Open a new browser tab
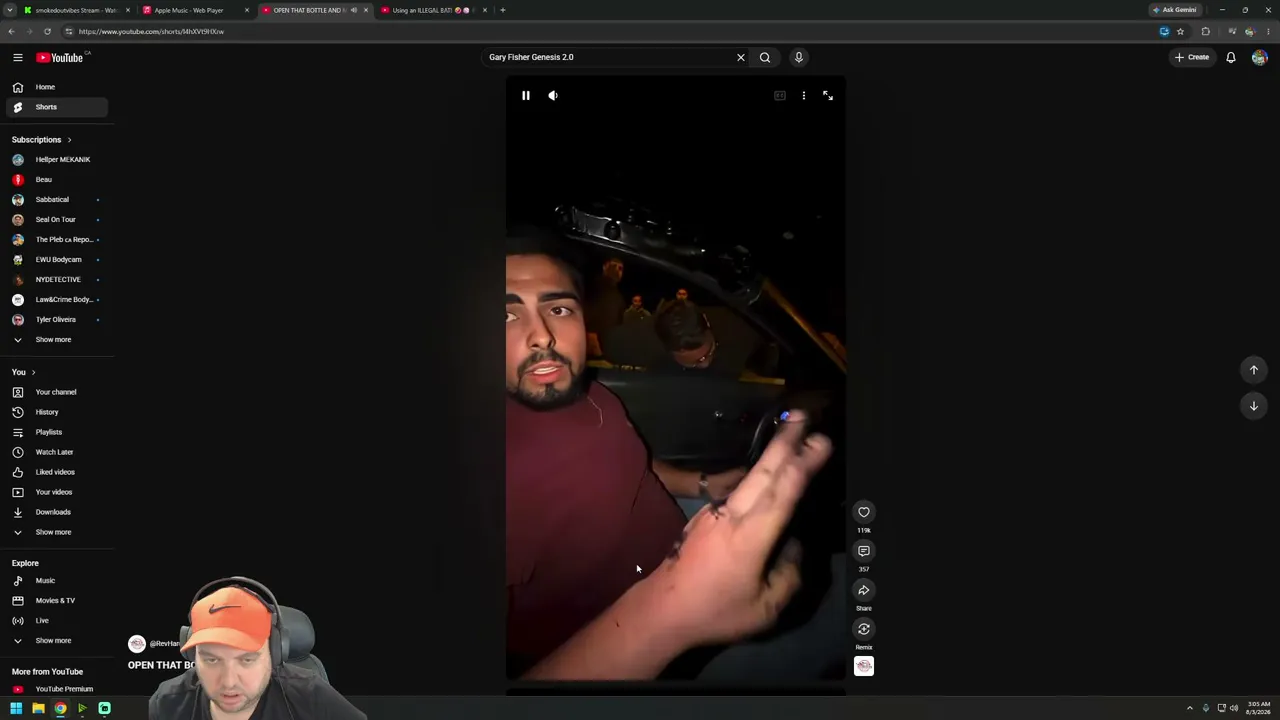The height and width of the screenshot is (720, 1280). point(503,10)
